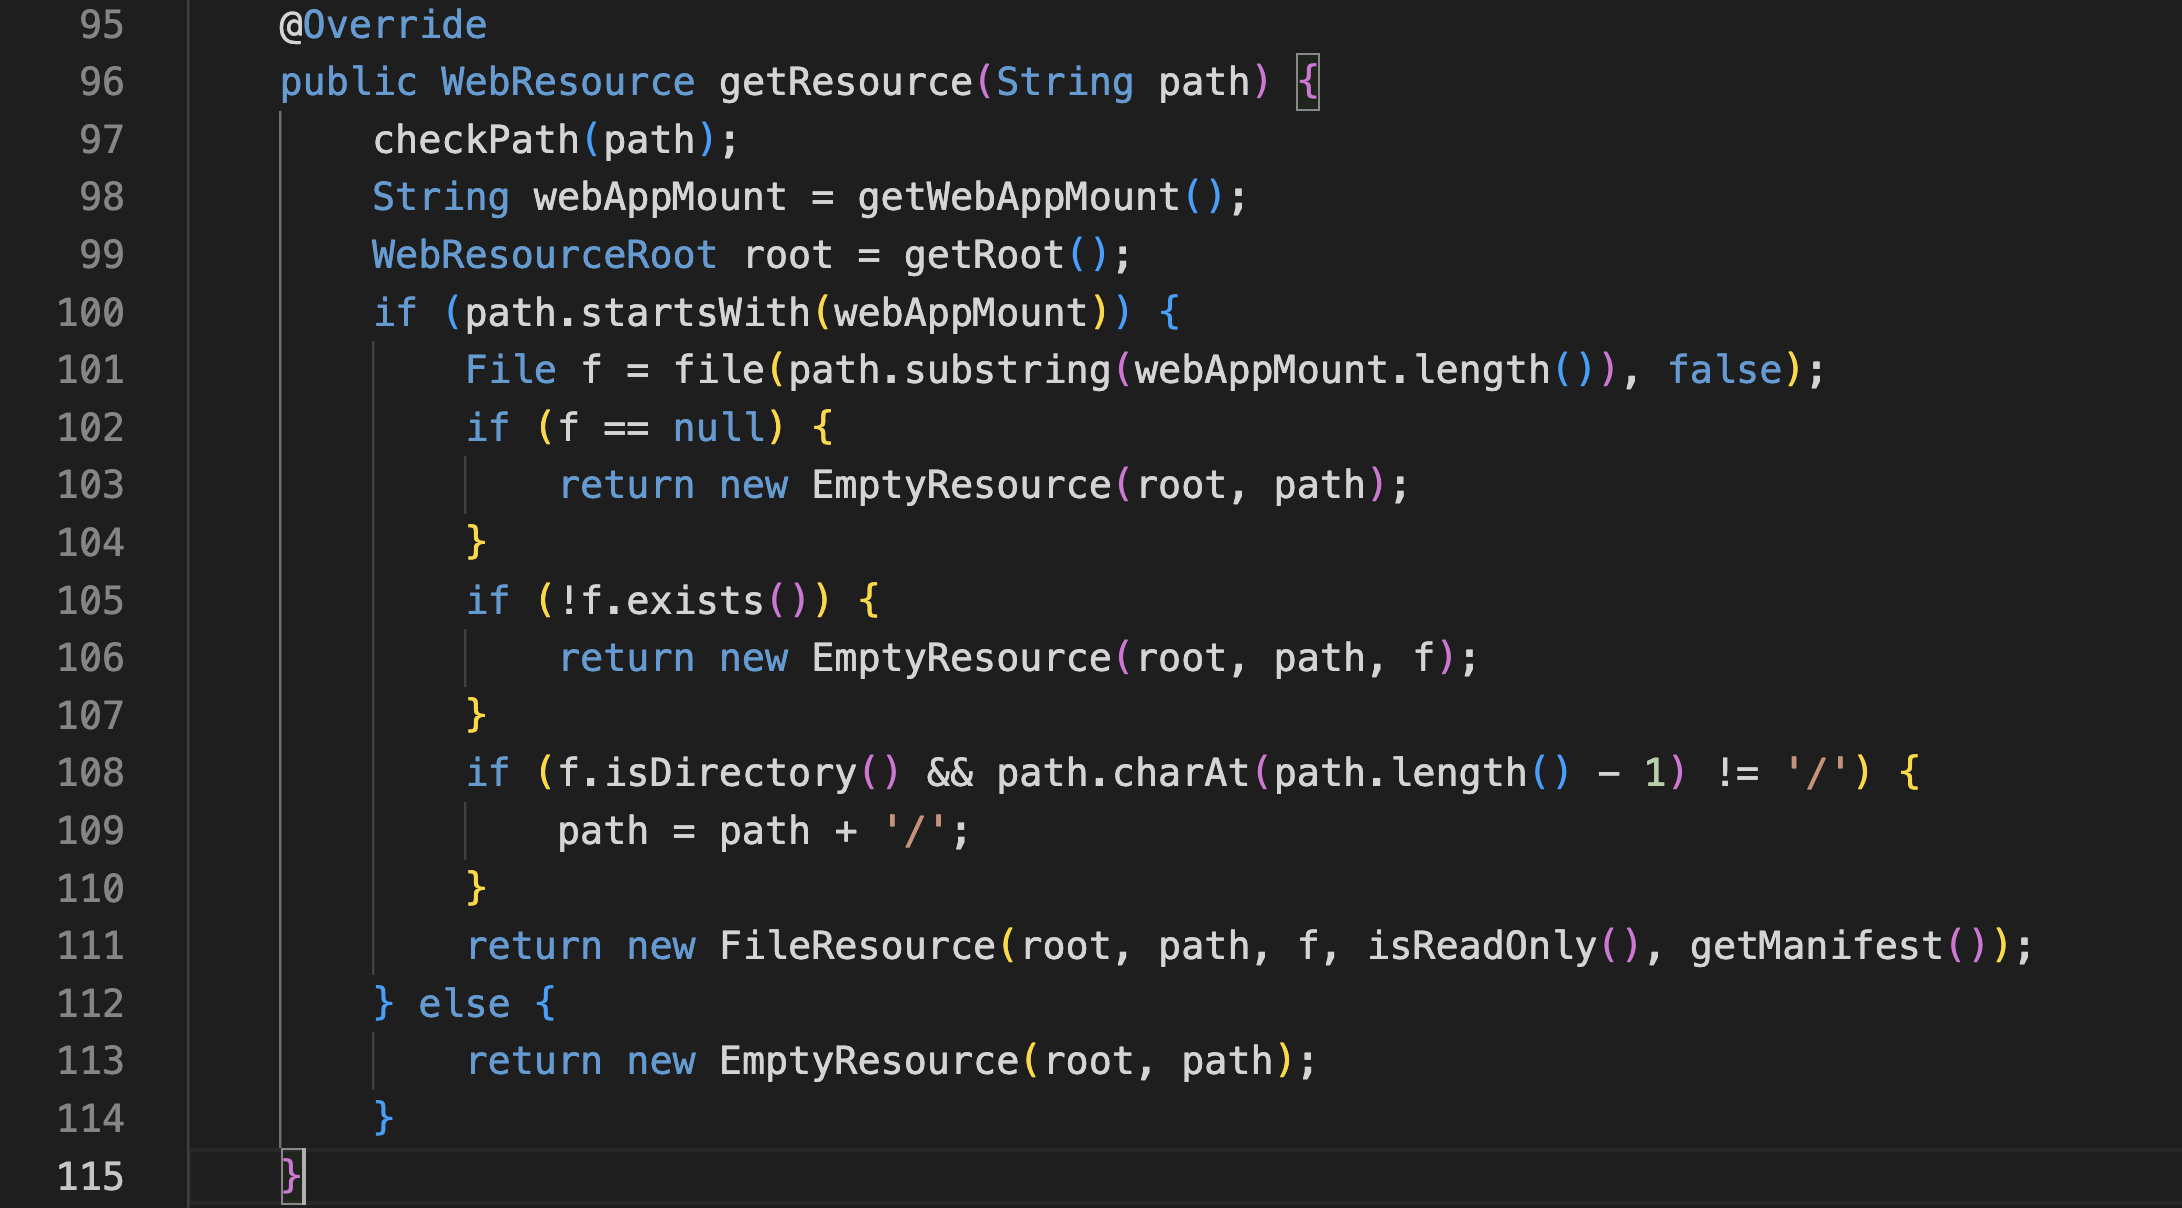
Task: Click the getResource method name
Action: tap(845, 82)
